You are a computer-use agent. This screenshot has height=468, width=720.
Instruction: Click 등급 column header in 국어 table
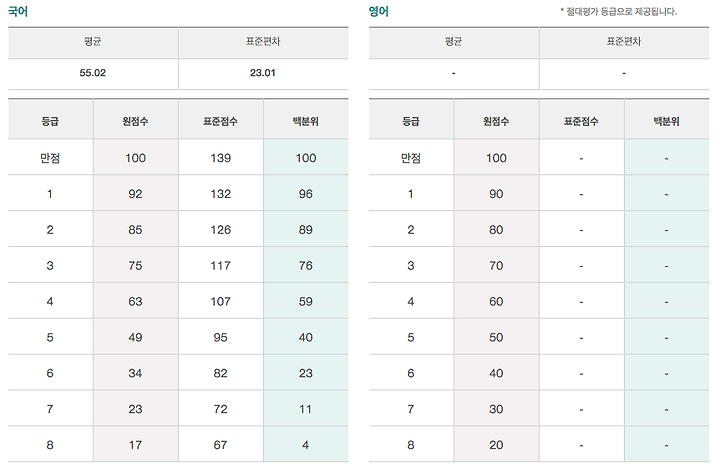(x=50, y=121)
